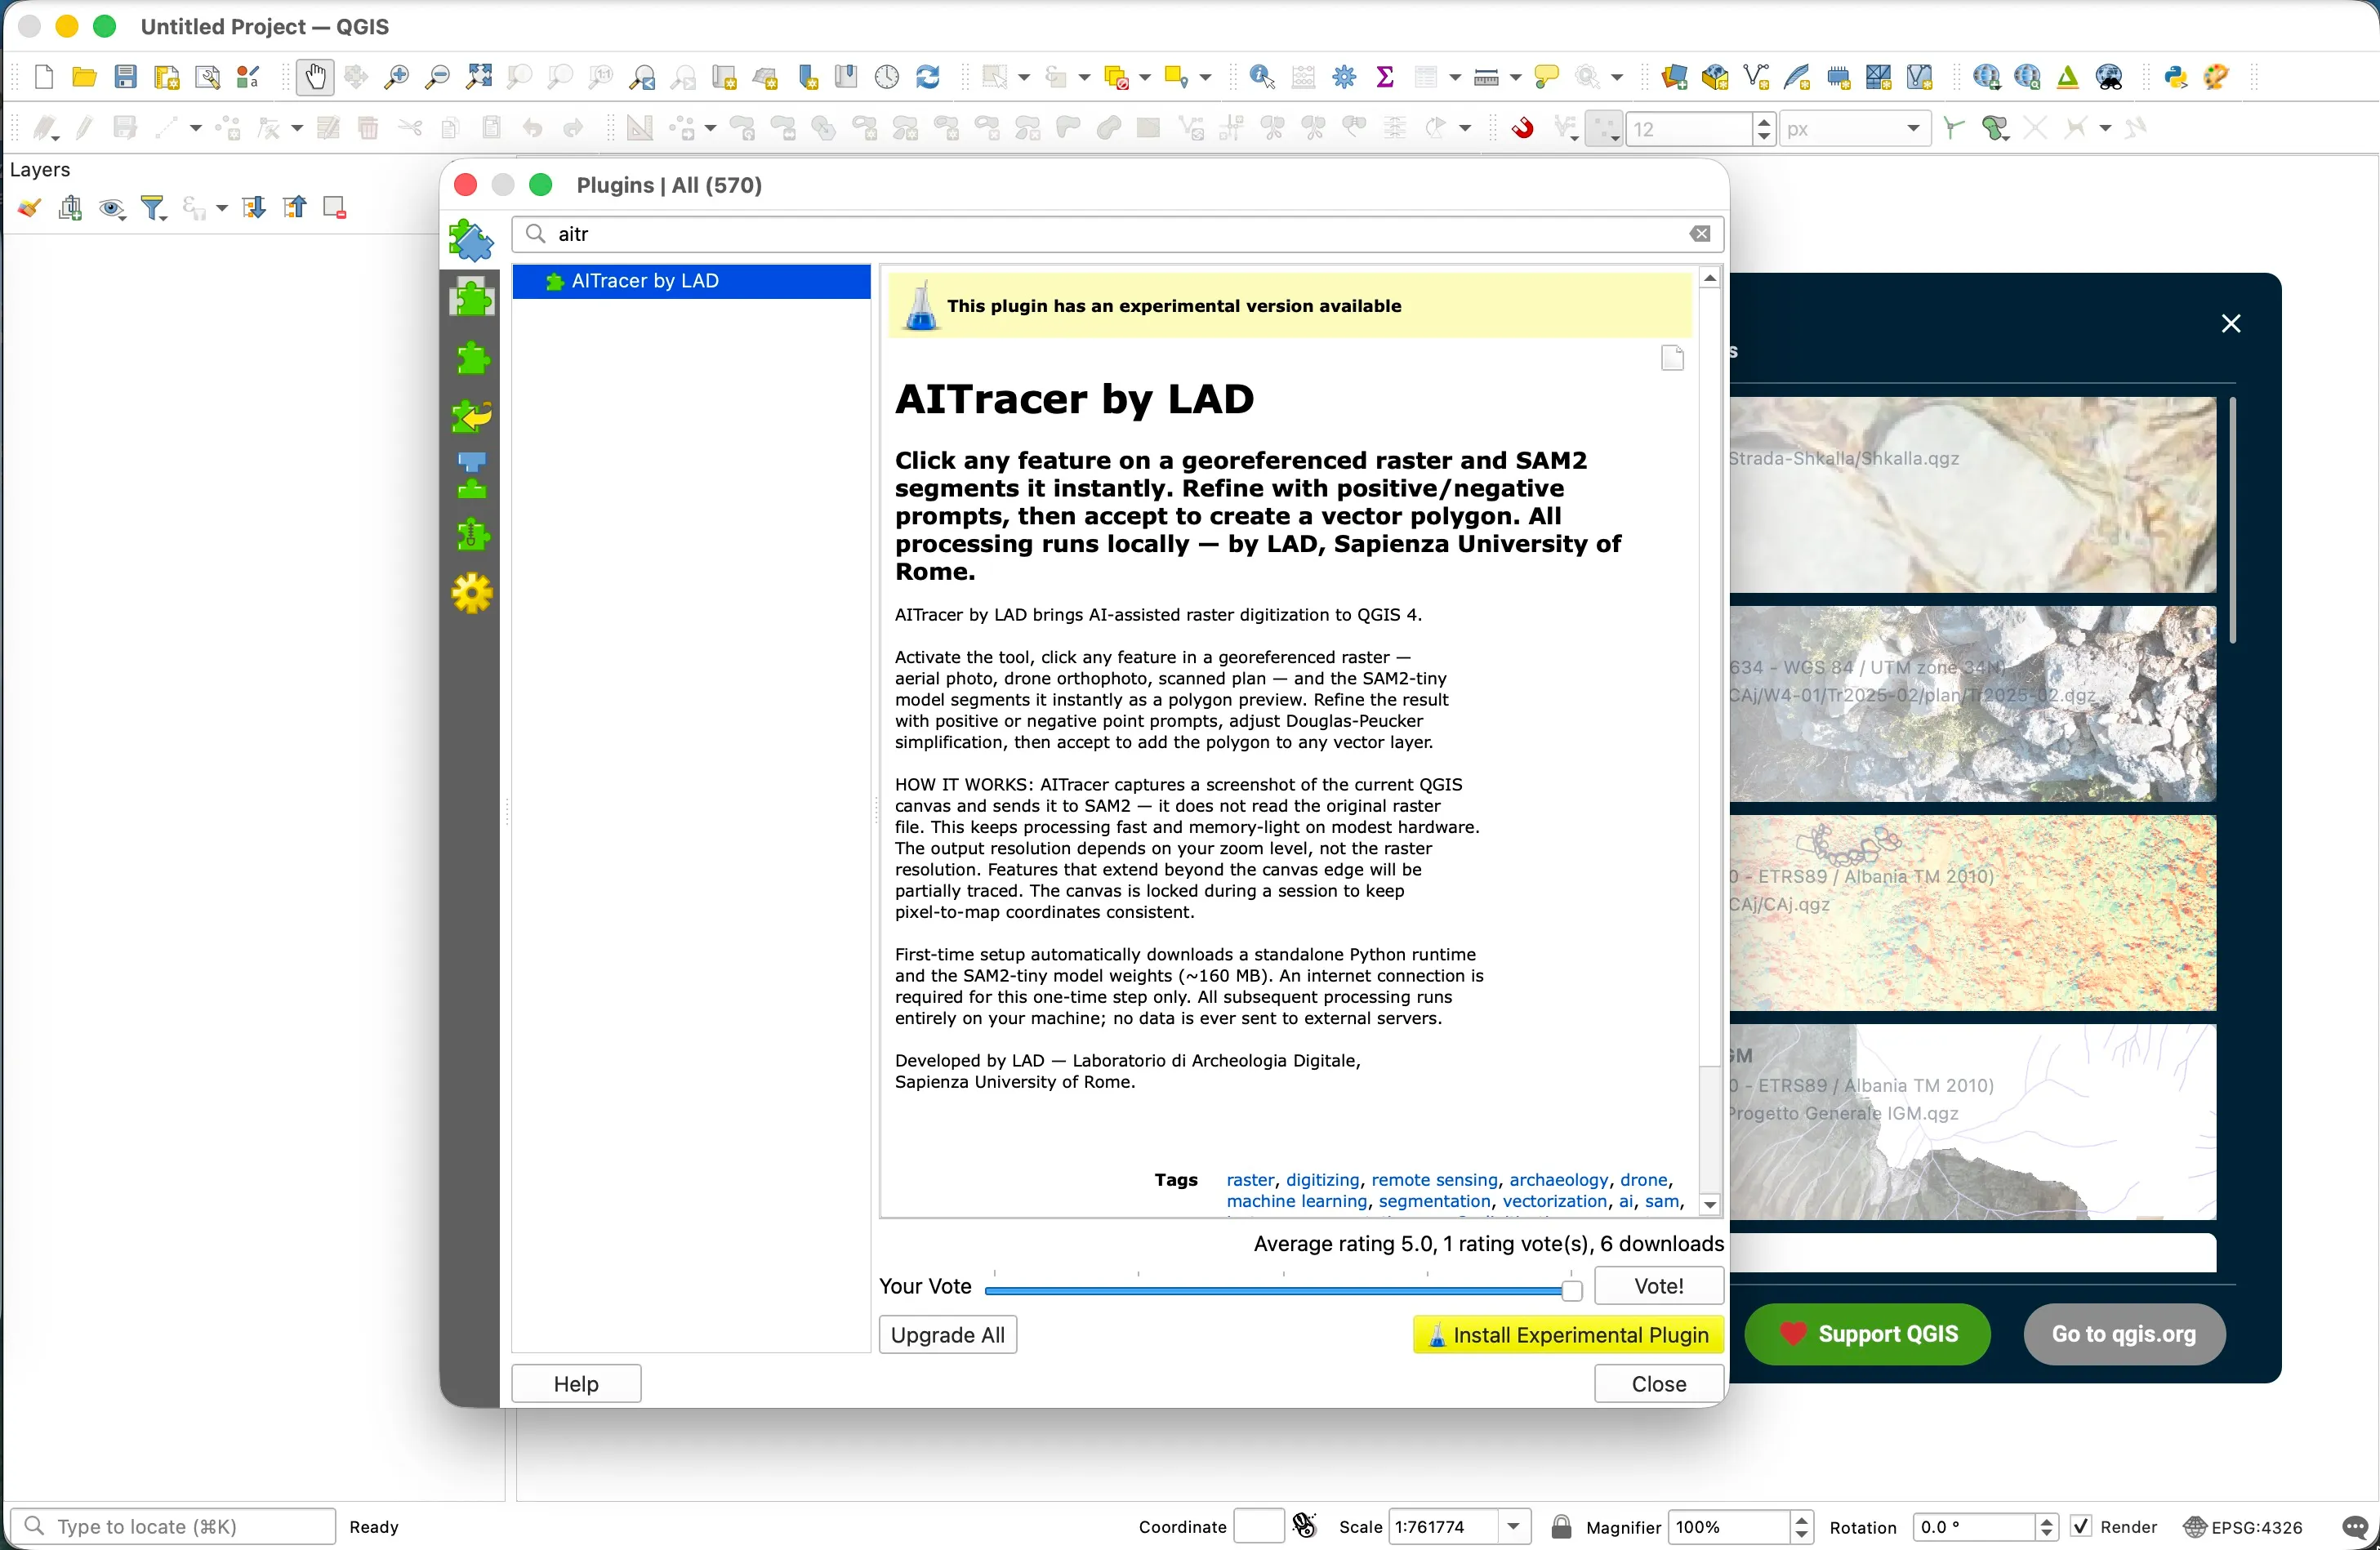Select the Pan Map hand tool
The width and height of the screenshot is (2380, 1550).
click(x=315, y=77)
